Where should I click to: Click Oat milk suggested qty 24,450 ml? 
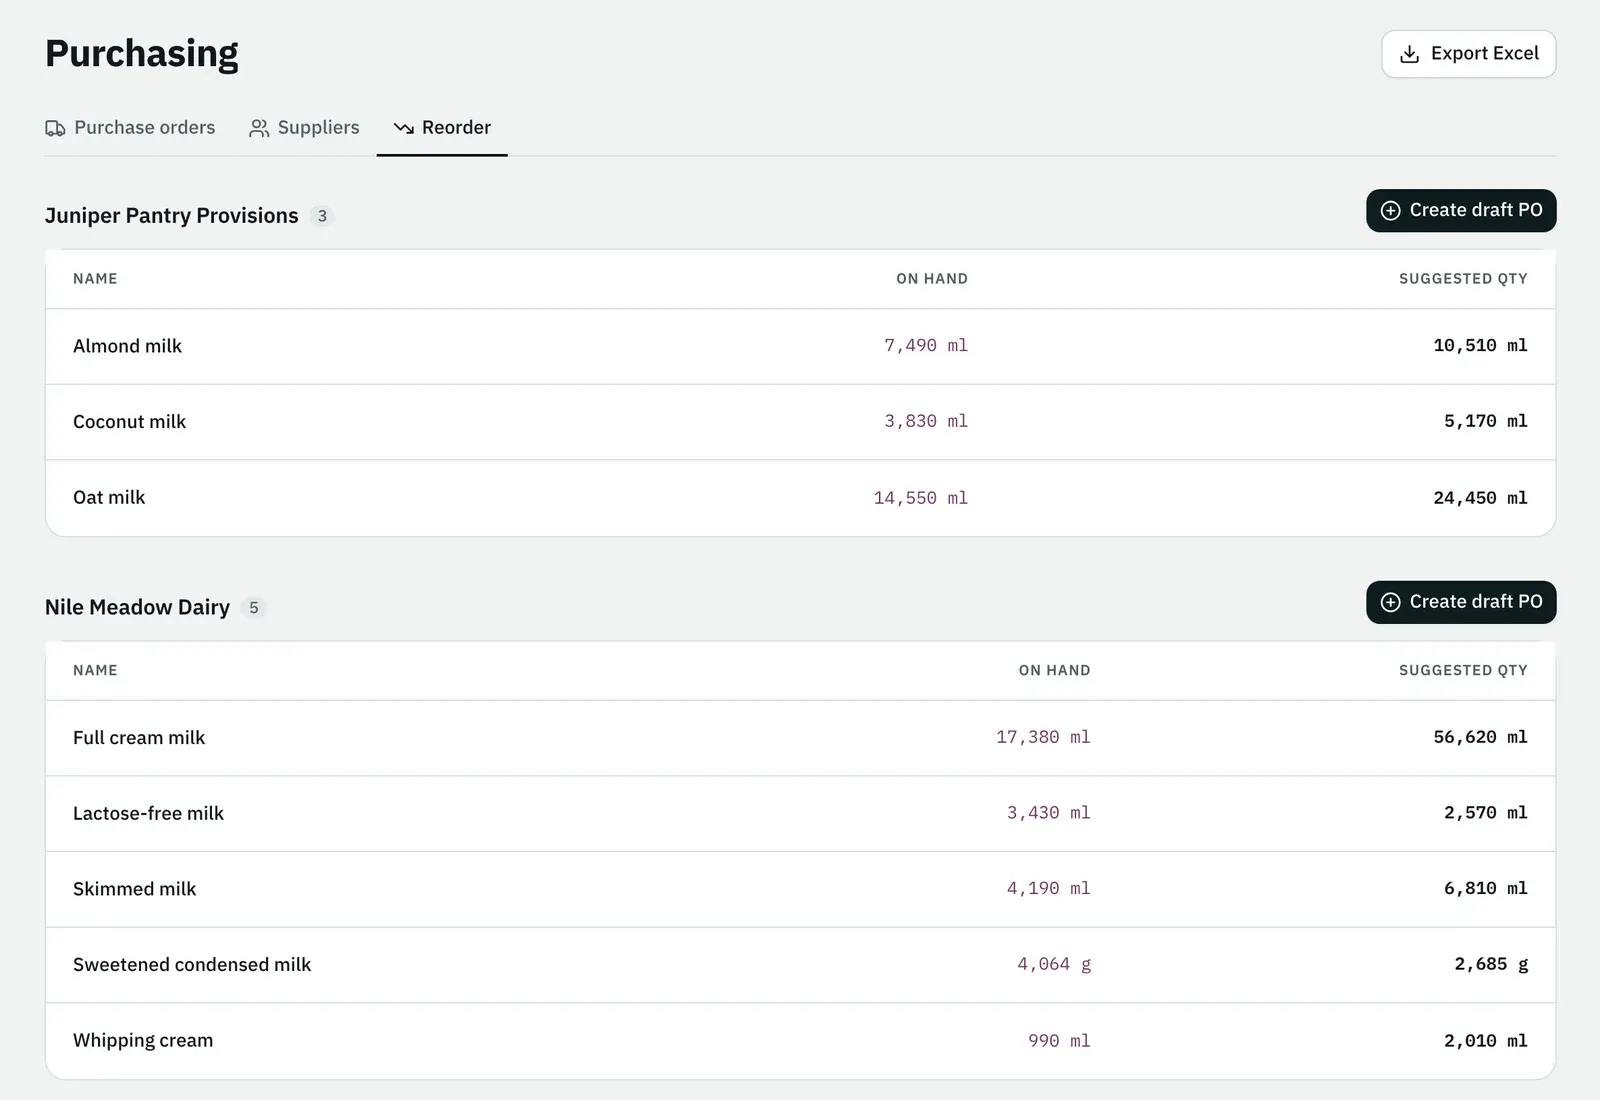pos(1480,498)
